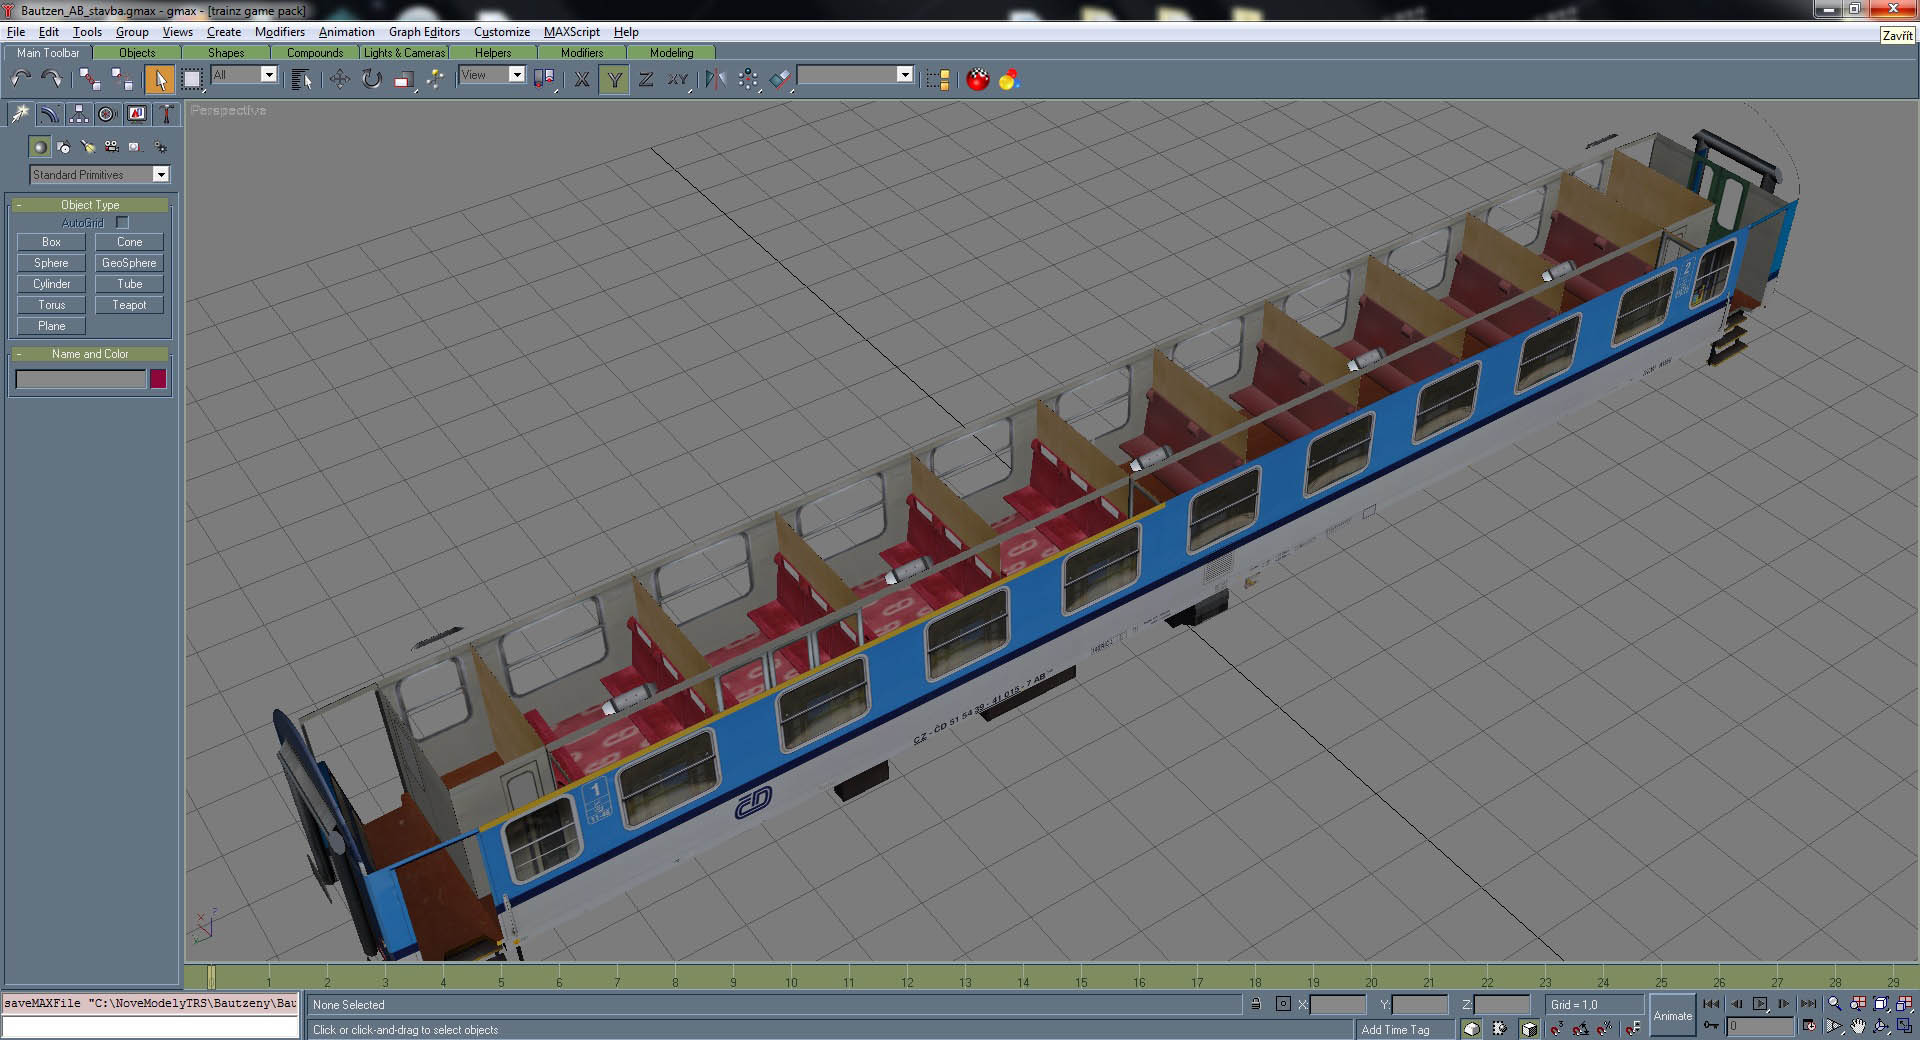Restrict transforms to the X axis
The image size is (1920, 1040).
coord(582,79)
